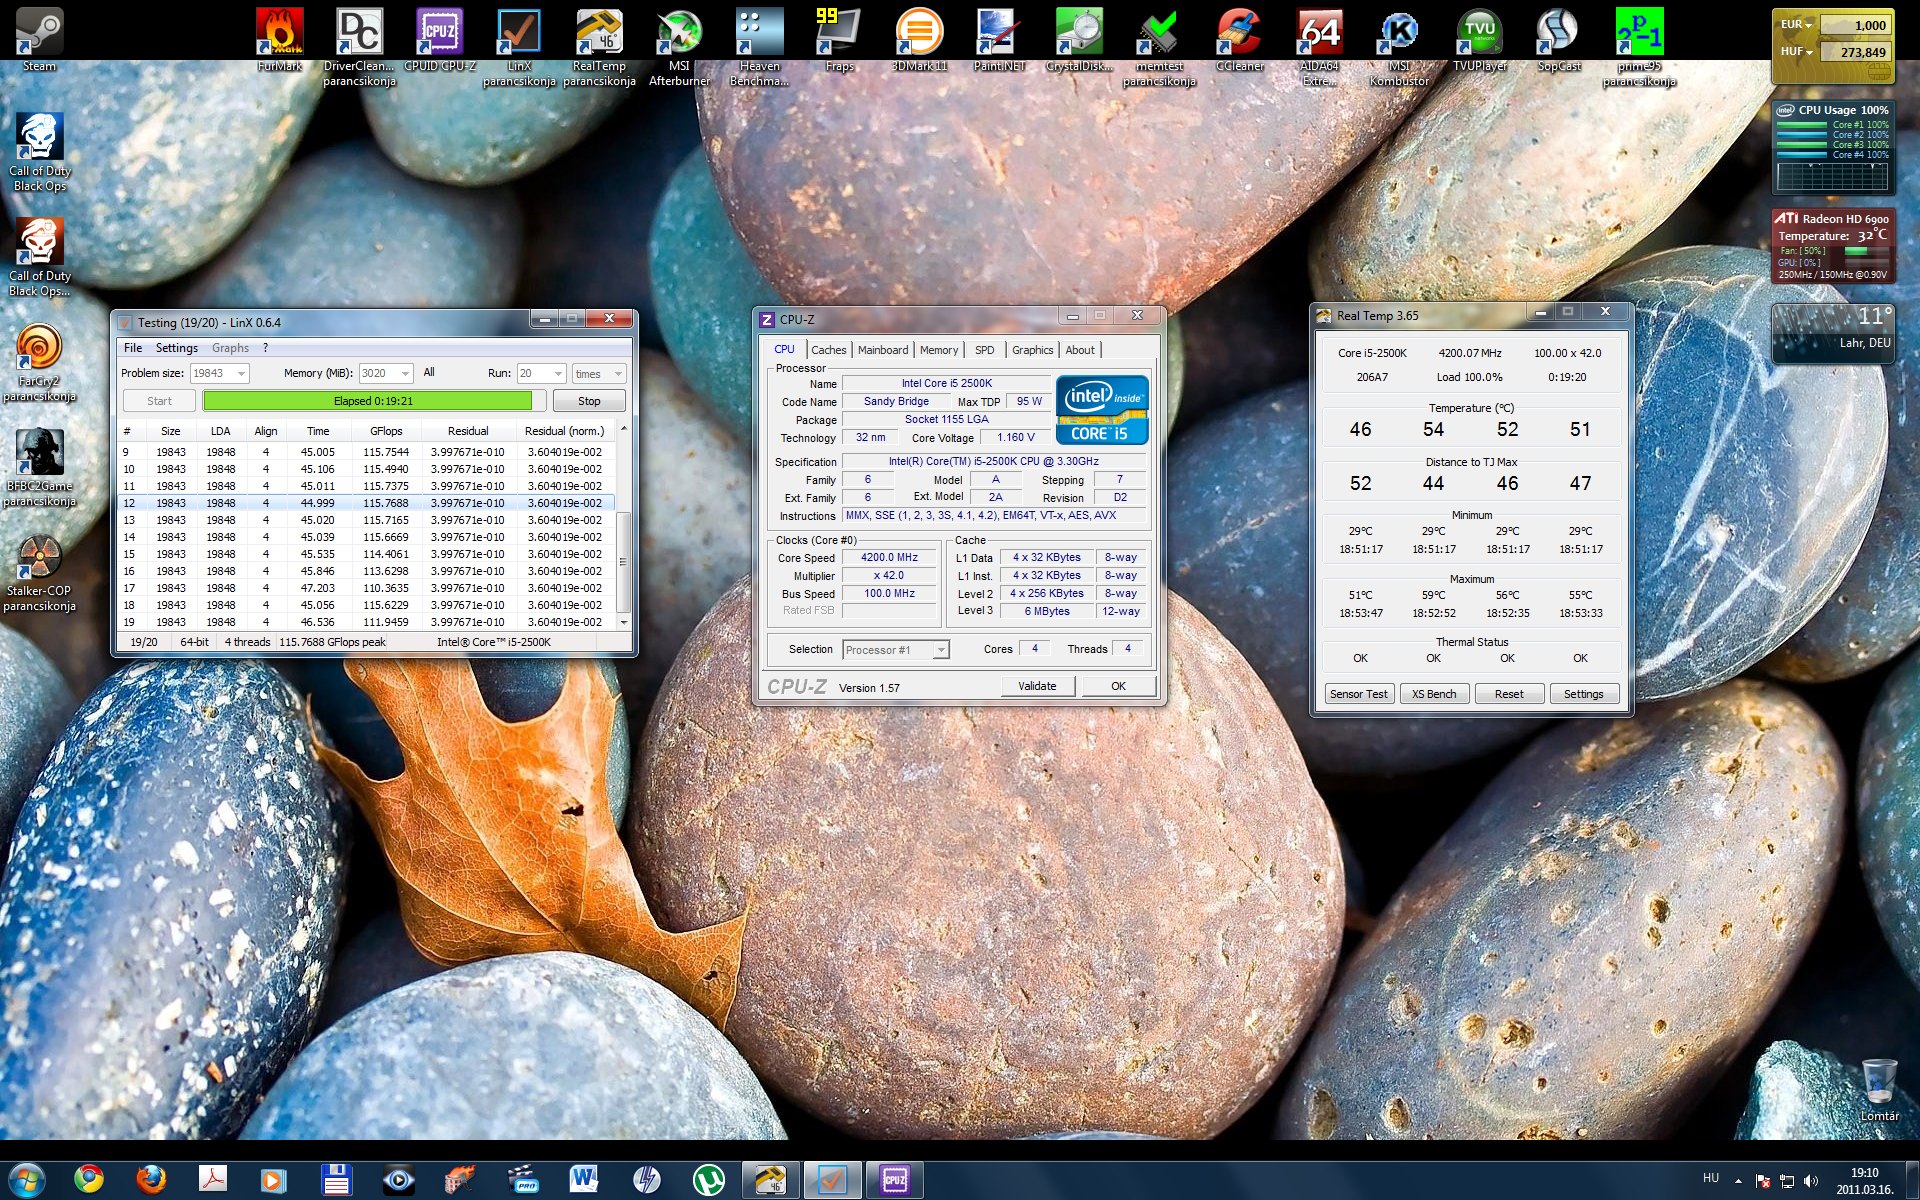This screenshot has width=1920, height=1200.
Task: Expand the Problem size dropdown in LinX
Action: click(241, 374)
